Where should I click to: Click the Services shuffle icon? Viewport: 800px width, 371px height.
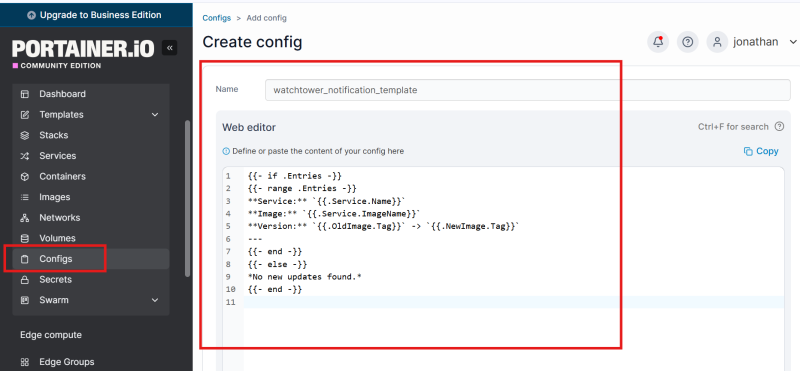(24, 156)
